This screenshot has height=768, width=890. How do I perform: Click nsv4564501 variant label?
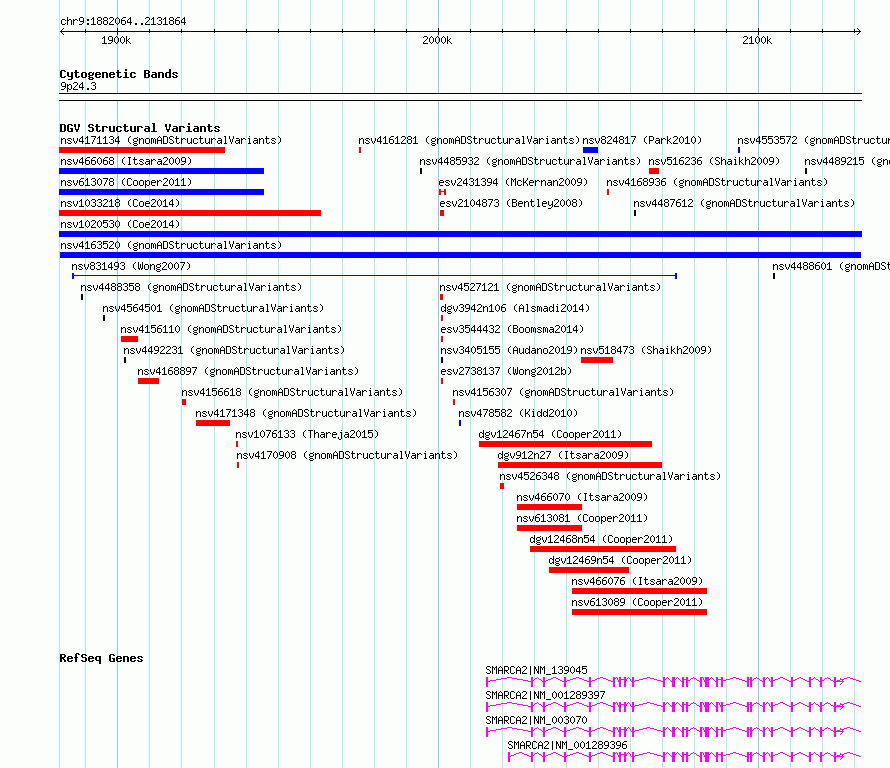(x=213, y=308)
